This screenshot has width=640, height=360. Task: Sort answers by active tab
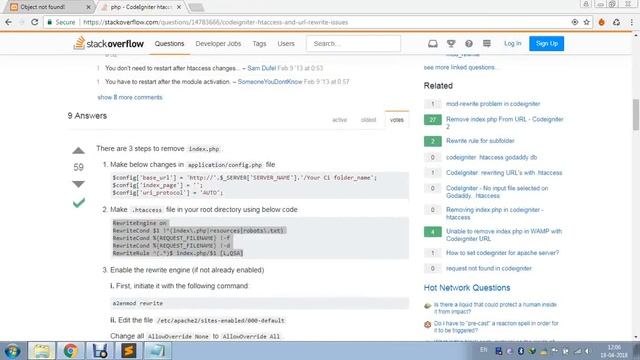[339, 120]
